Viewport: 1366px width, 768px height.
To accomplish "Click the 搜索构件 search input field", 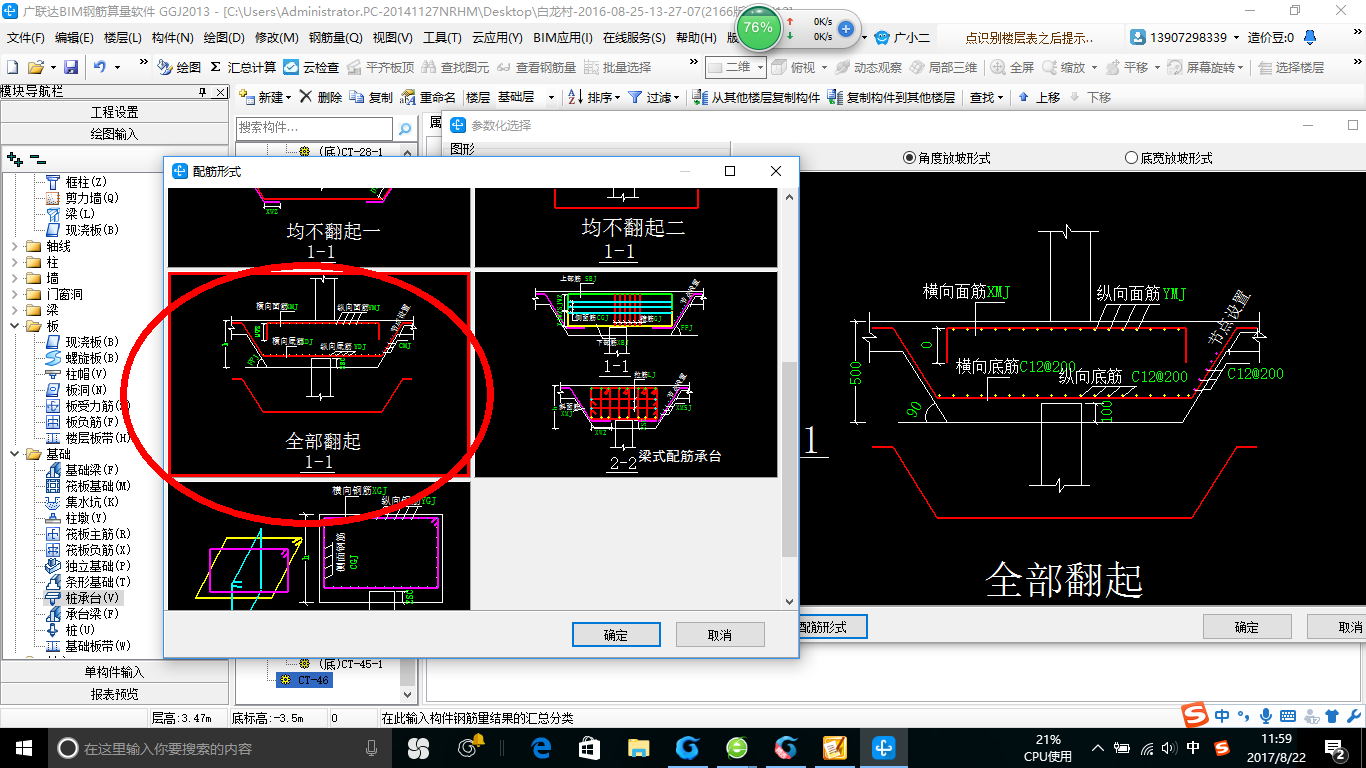I will click(315, 128).
